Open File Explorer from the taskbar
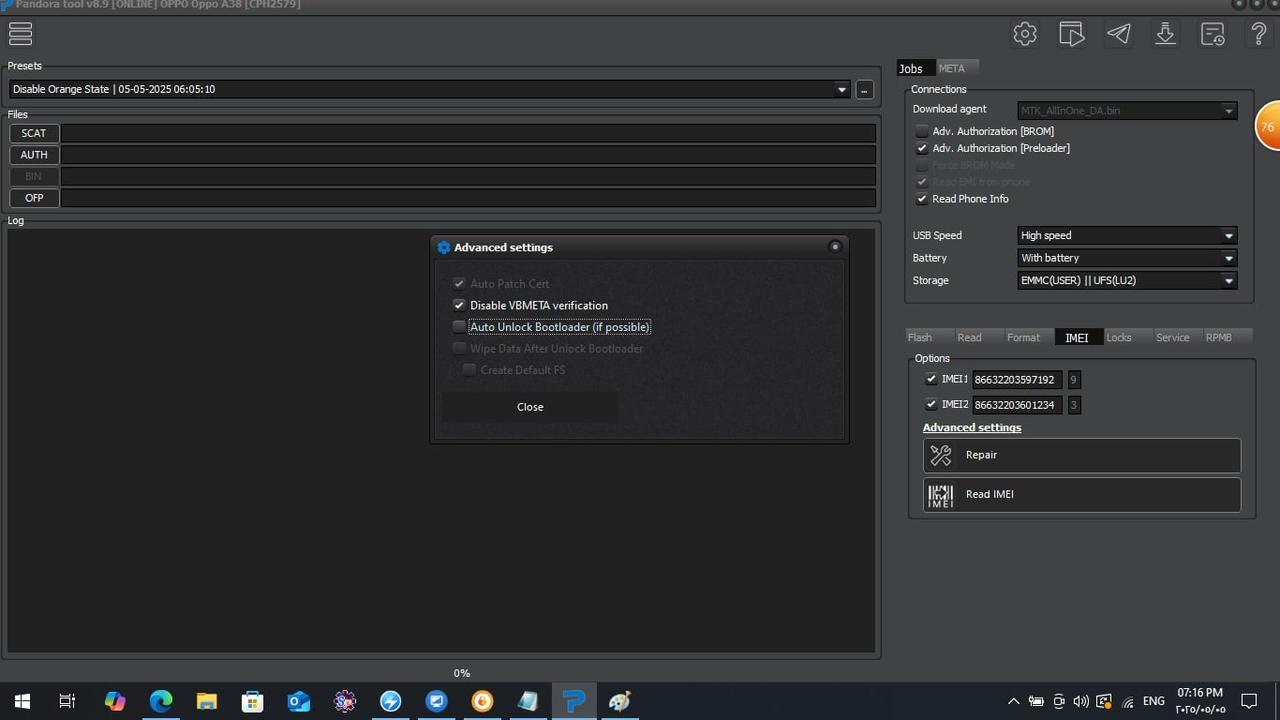The image size is (1280, 720). (207, 701)
